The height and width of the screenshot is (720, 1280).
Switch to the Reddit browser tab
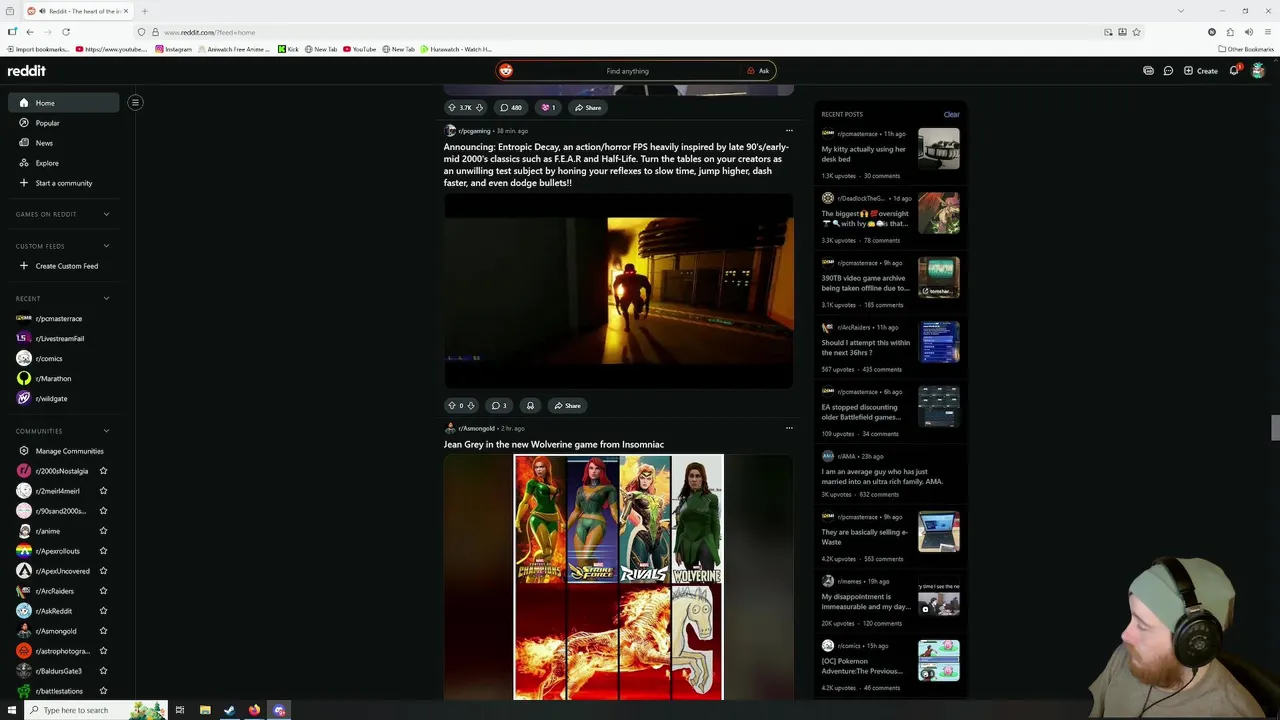(78, 11)
